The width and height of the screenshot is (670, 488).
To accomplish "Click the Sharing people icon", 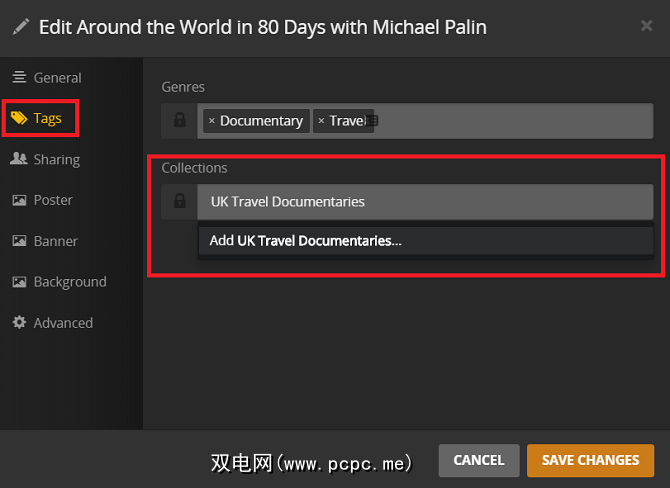I will tap(19, 159).
